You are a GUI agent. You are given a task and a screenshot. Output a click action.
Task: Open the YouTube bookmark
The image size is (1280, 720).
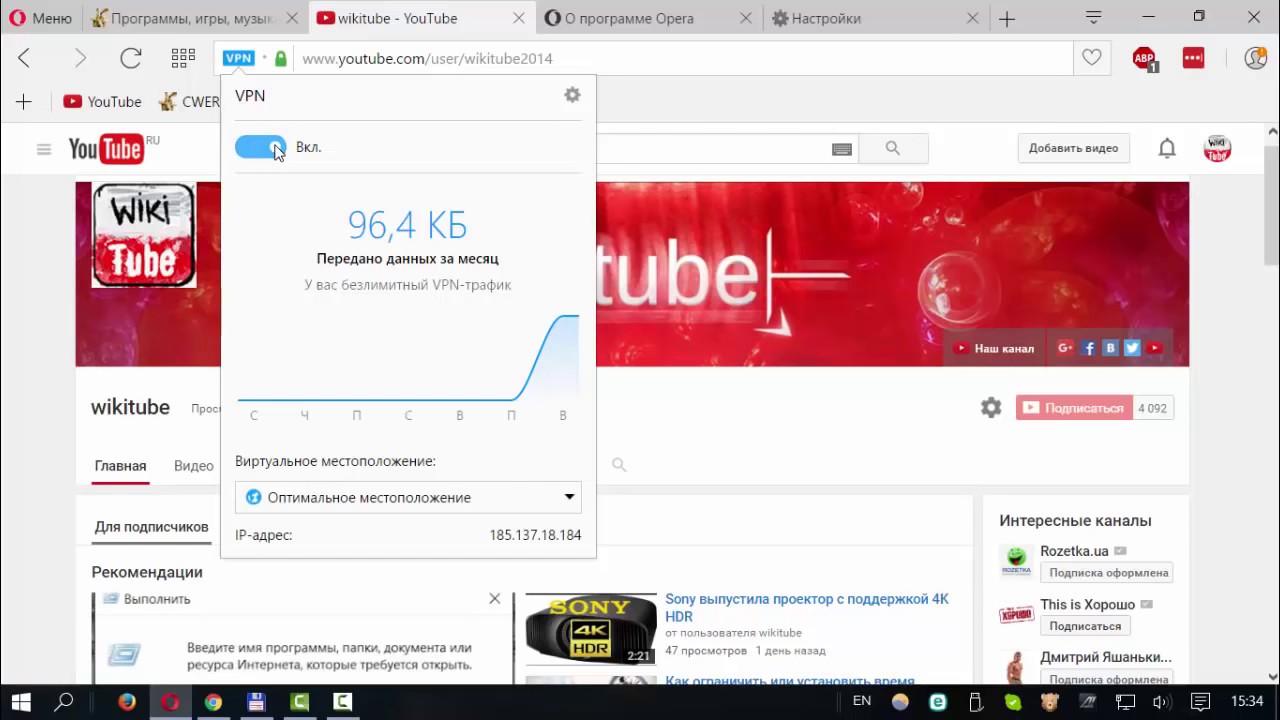(x=102, y=101)
